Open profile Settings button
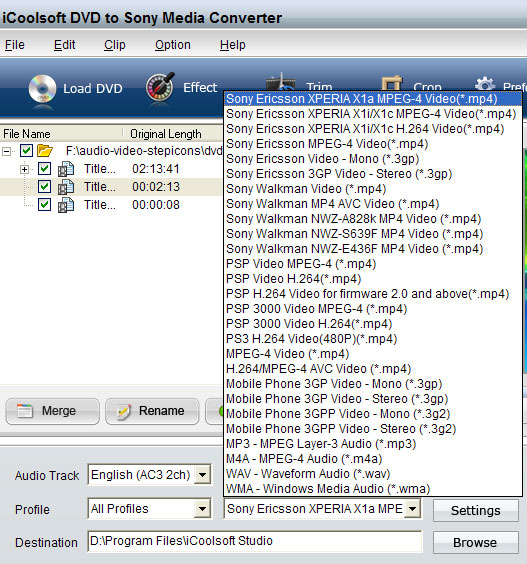This screenshot has width=527, height=564. [476, 510]
